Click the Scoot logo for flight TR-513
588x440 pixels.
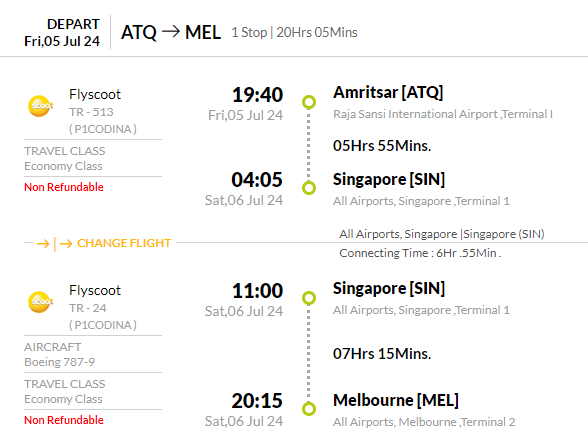pyautogui.click(x=40, y=106)
